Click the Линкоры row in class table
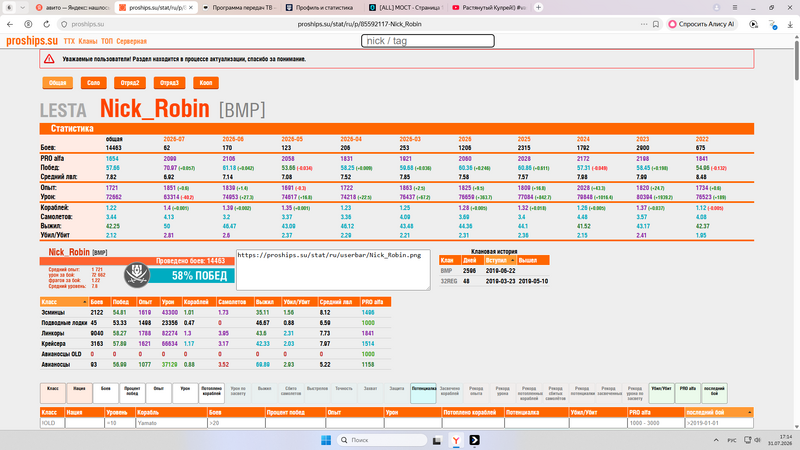Image resolution: width=800 pixels, height=450 pixels. [215, 333]
